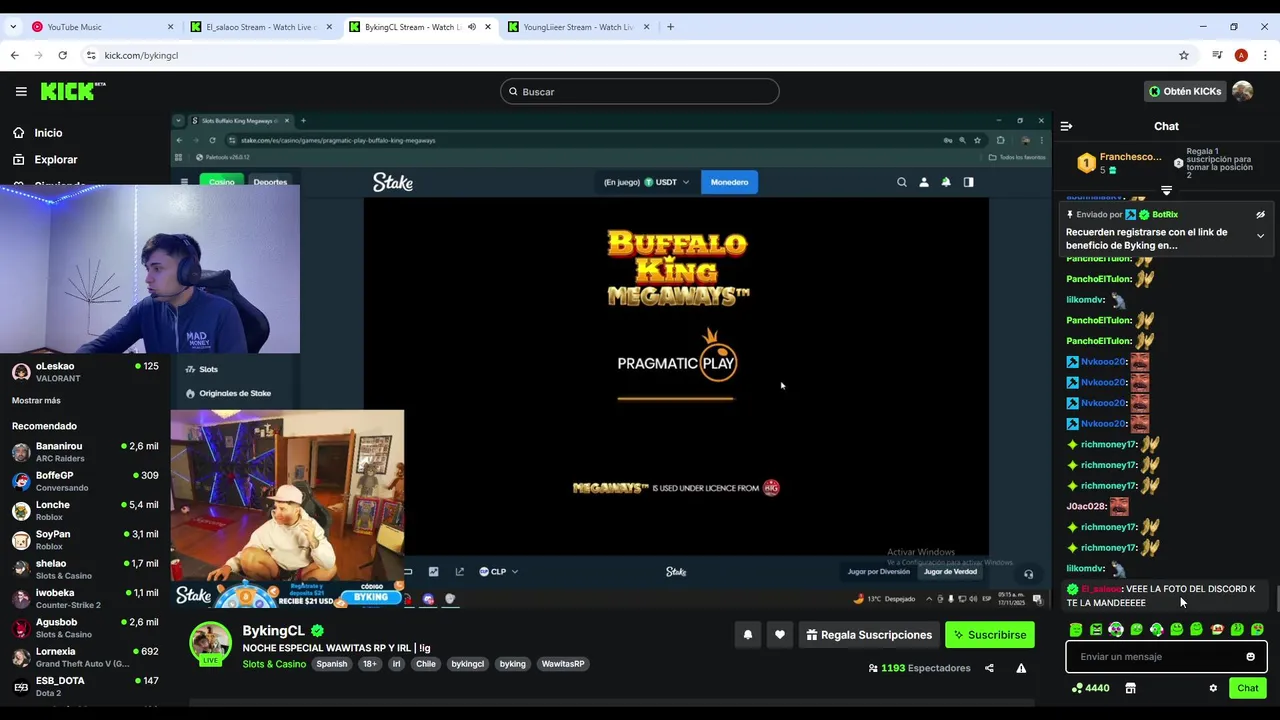Screen dimensions: 1280x720
Task: Open chat settings gear
Action: 1213,688
